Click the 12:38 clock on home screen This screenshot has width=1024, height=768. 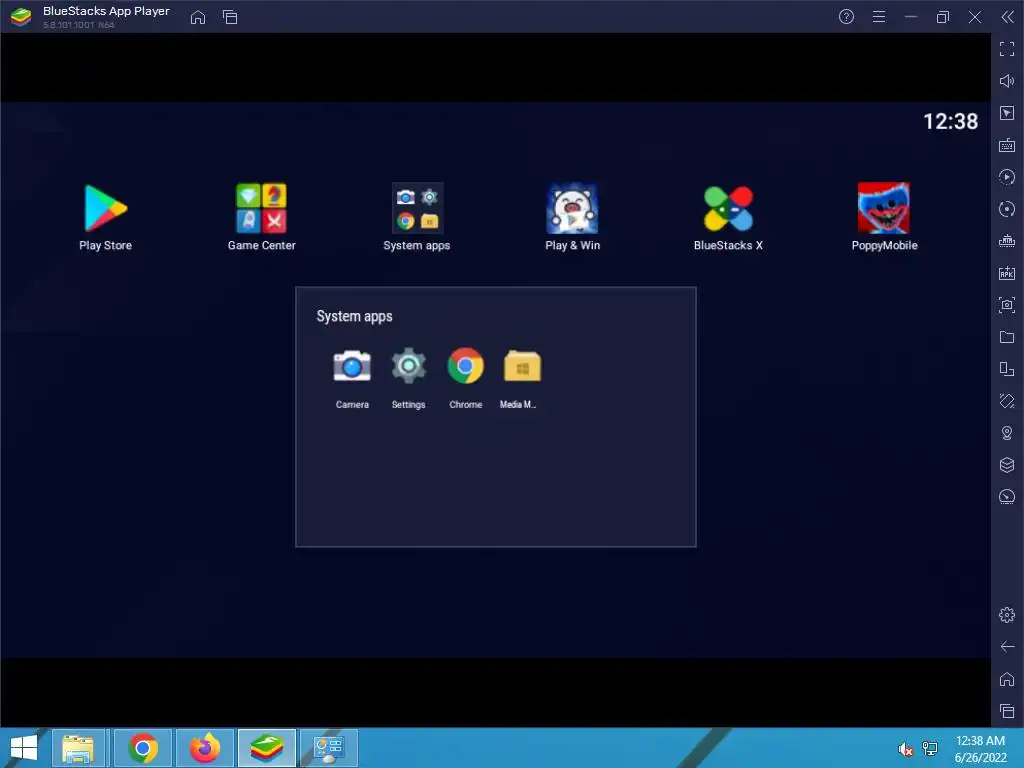(950, 121)
